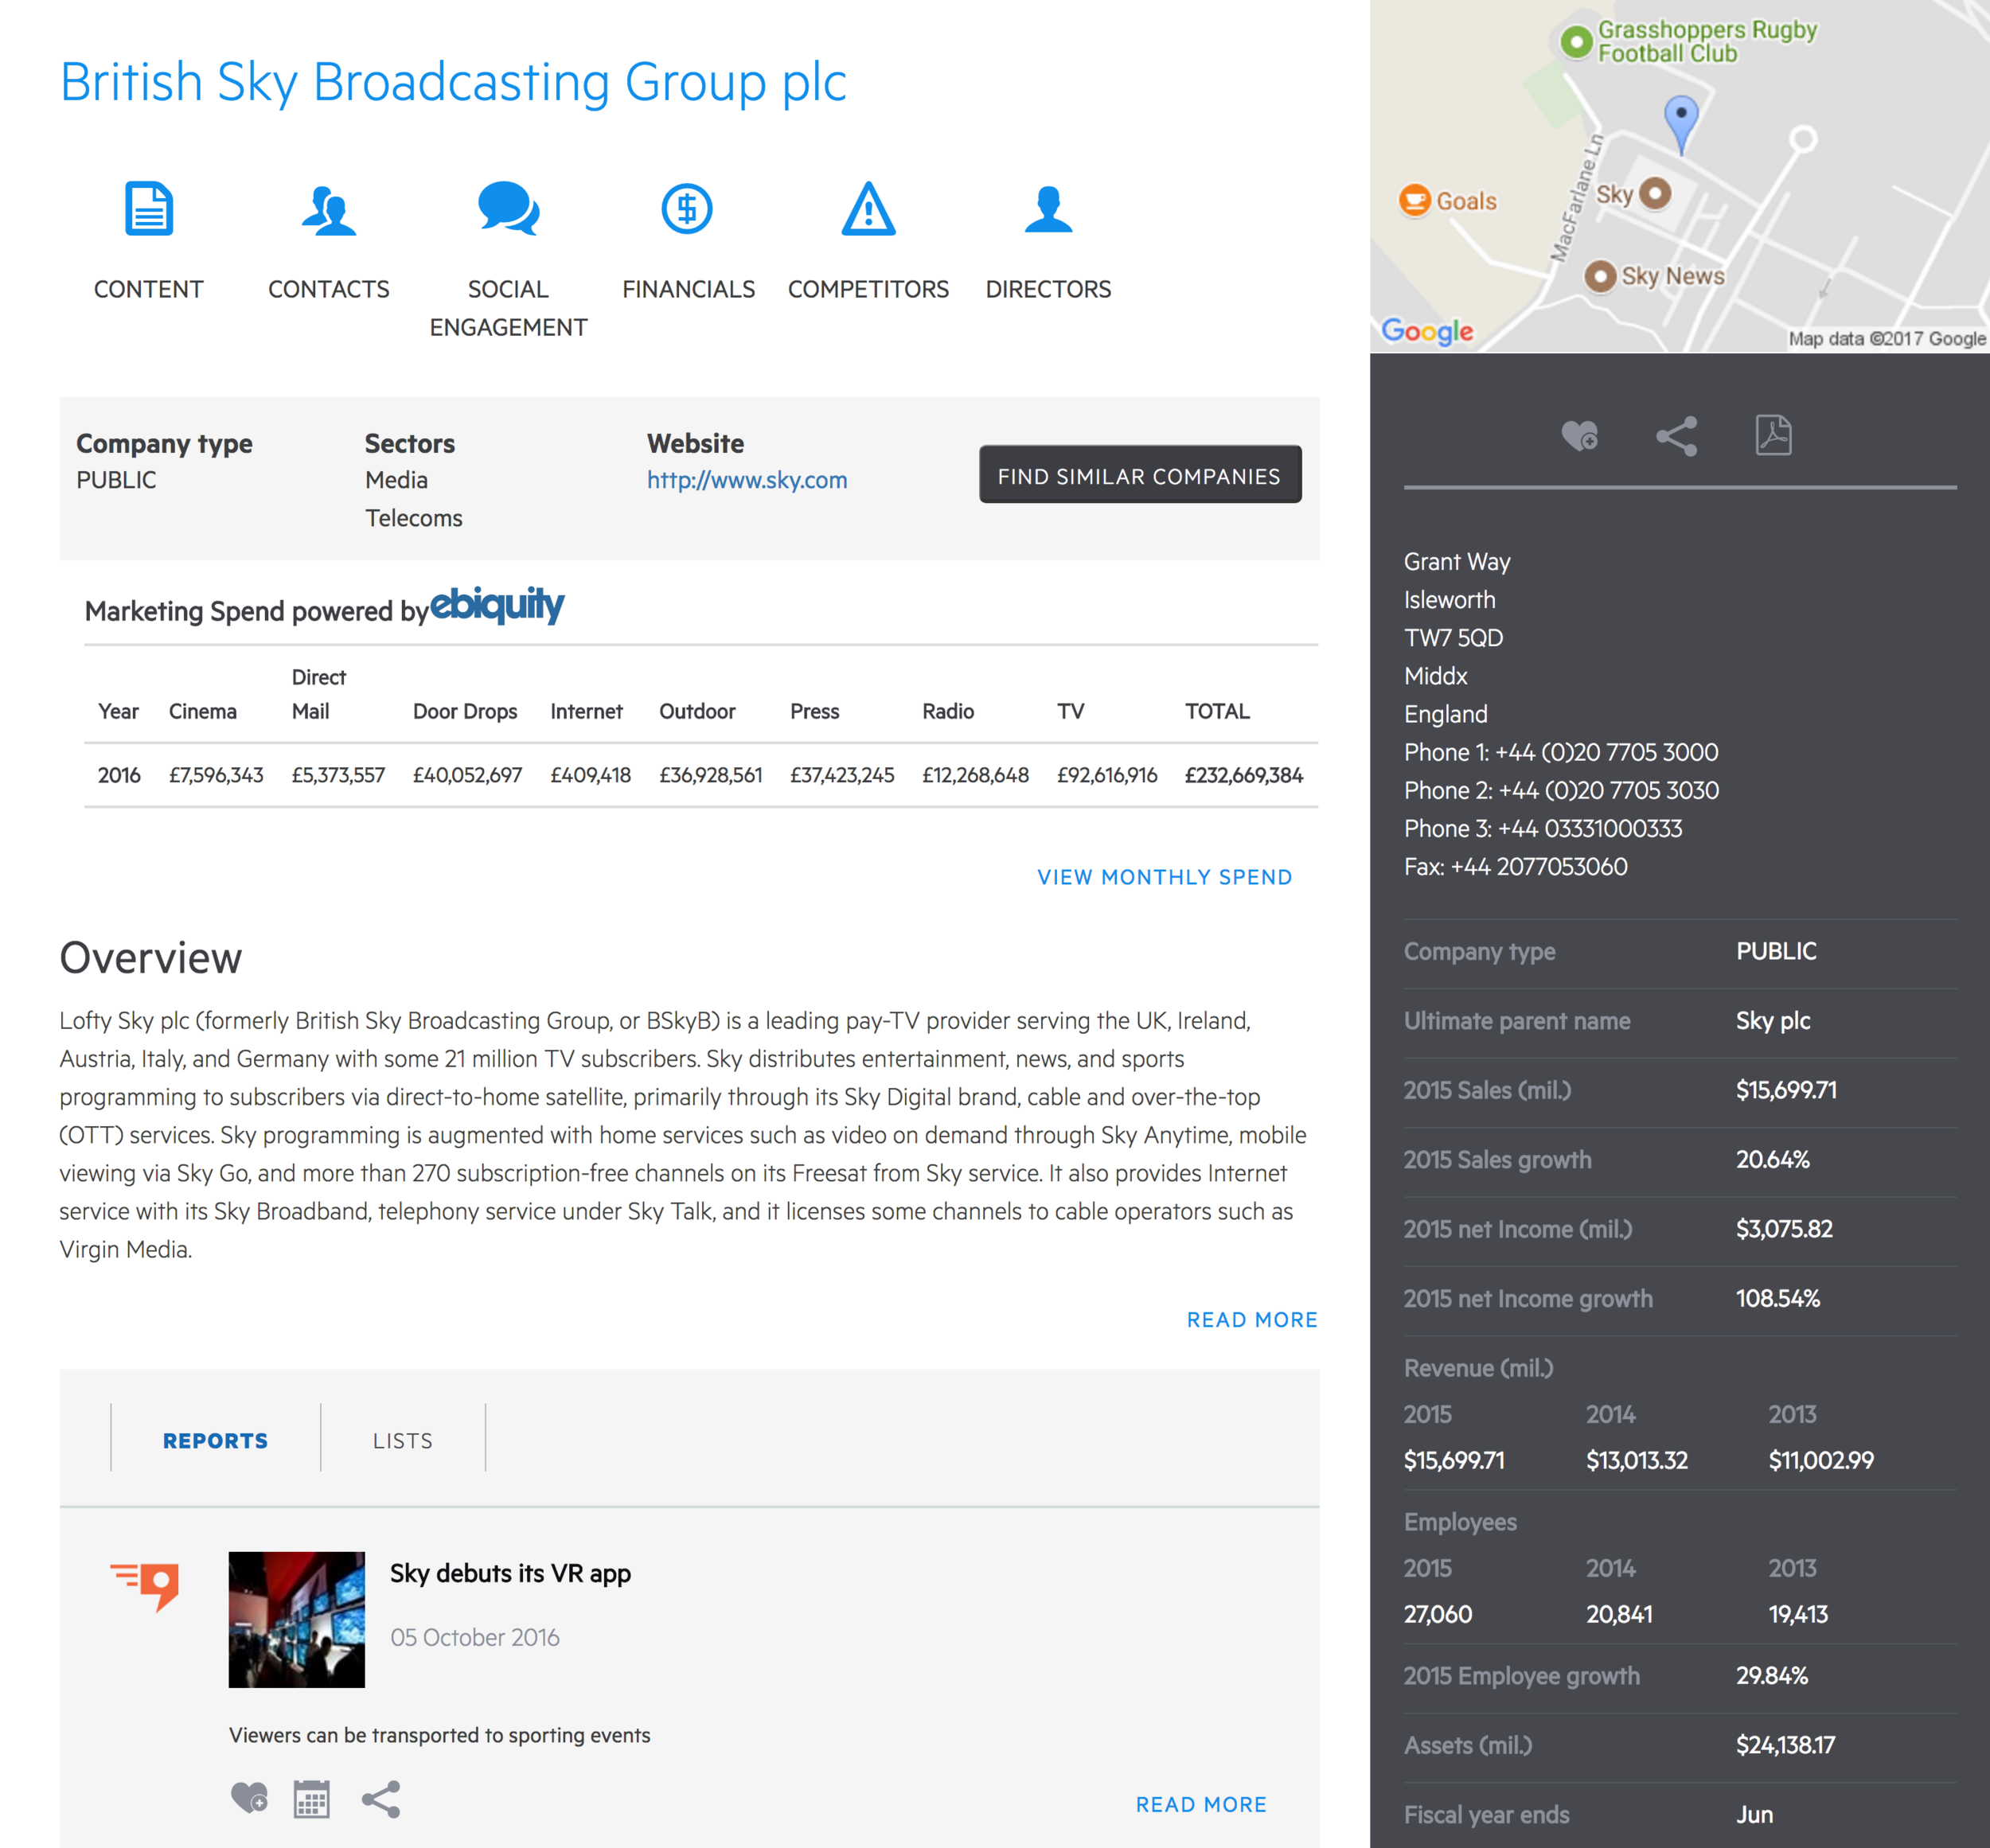Click the TOTAL spend value £232,669,384
The image size is (1990, 1848).
(1244, 775)
